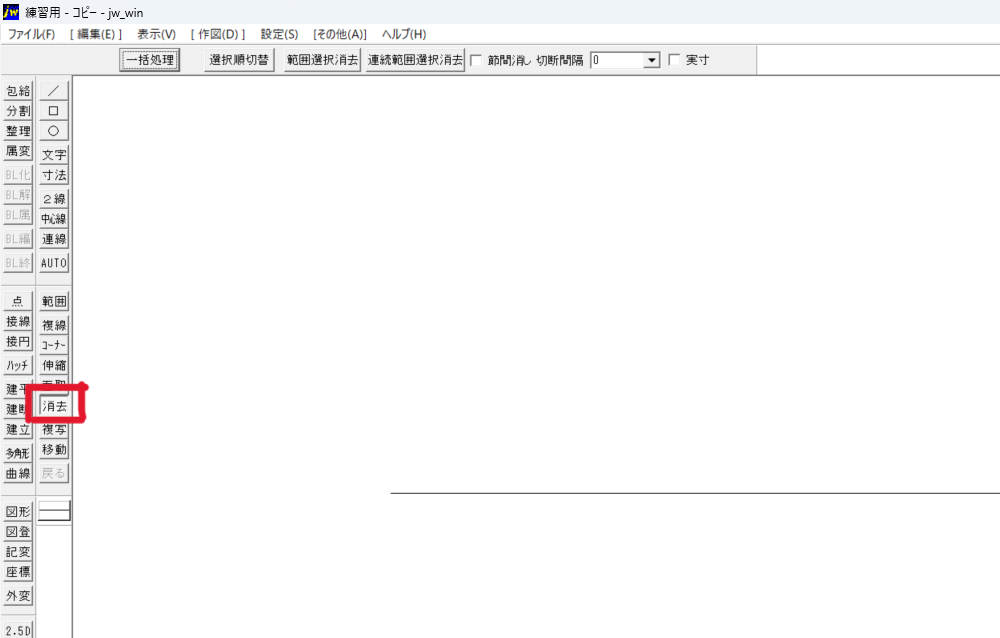This screenshot has height=638, width=1000.
Task: Select the line (／) drawing tool
Action: [54, 91]
